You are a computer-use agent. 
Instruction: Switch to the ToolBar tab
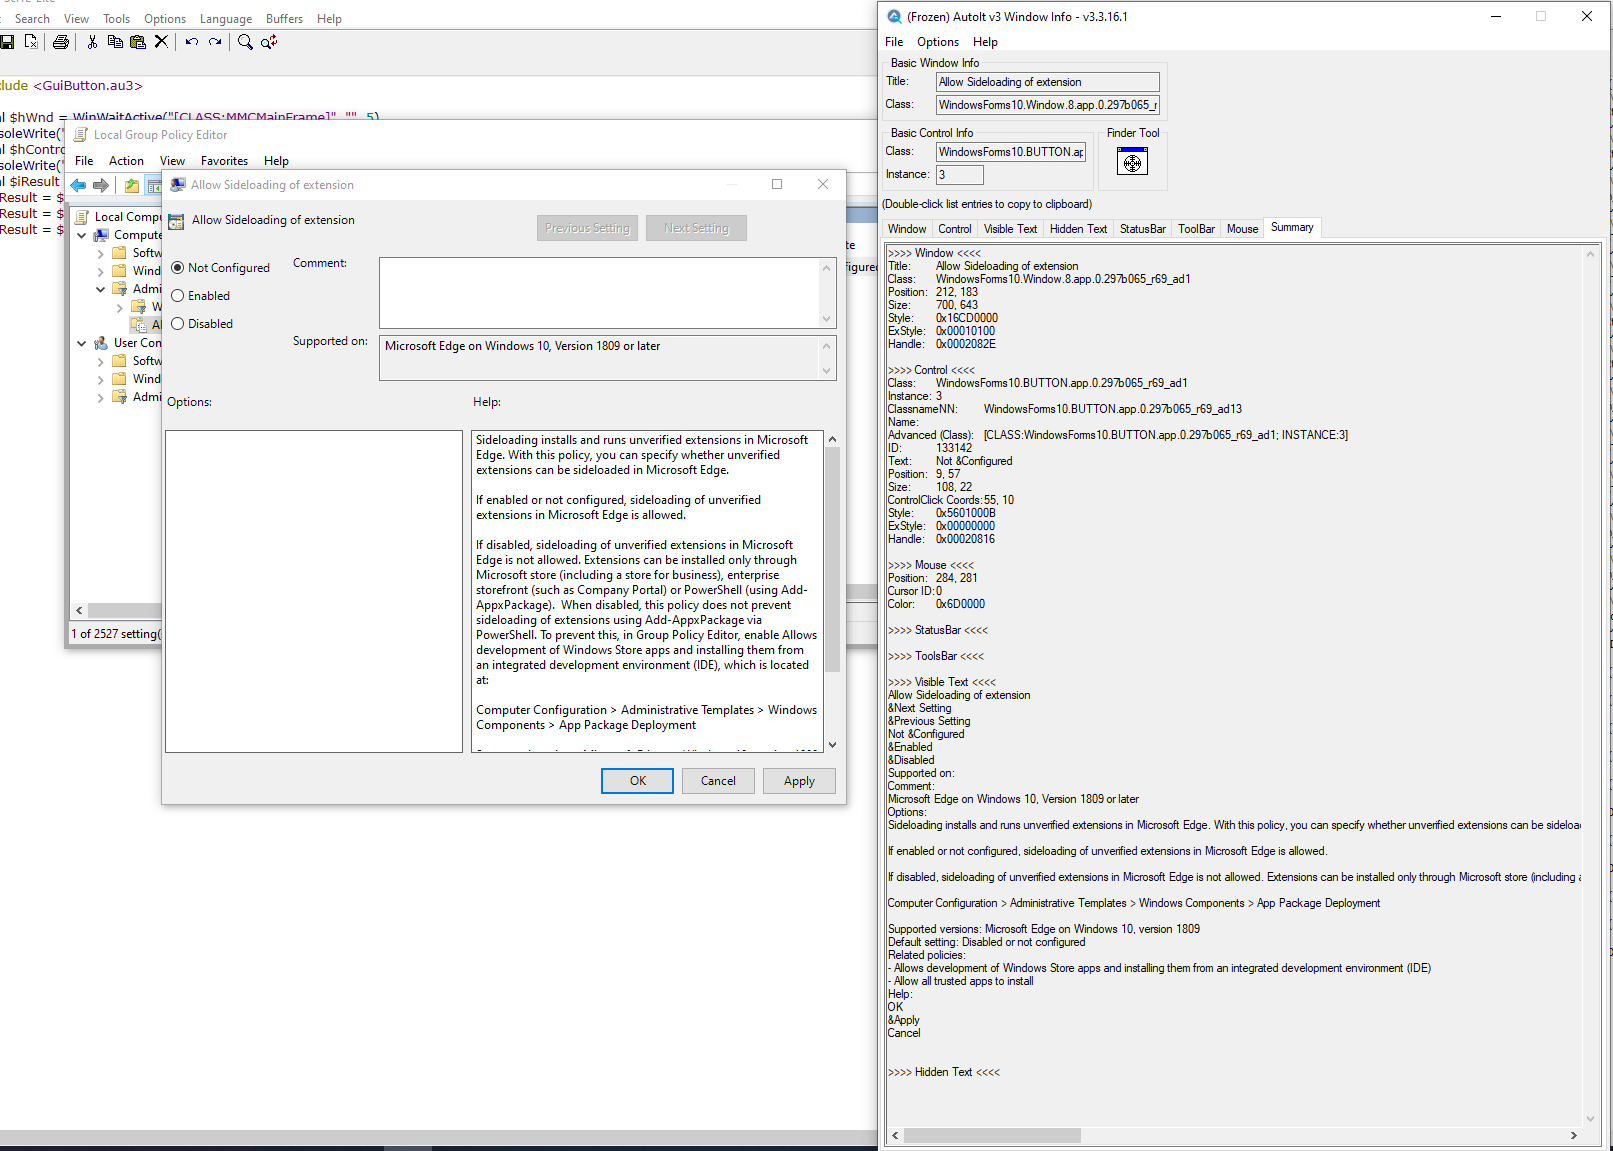coord(1196,229)
